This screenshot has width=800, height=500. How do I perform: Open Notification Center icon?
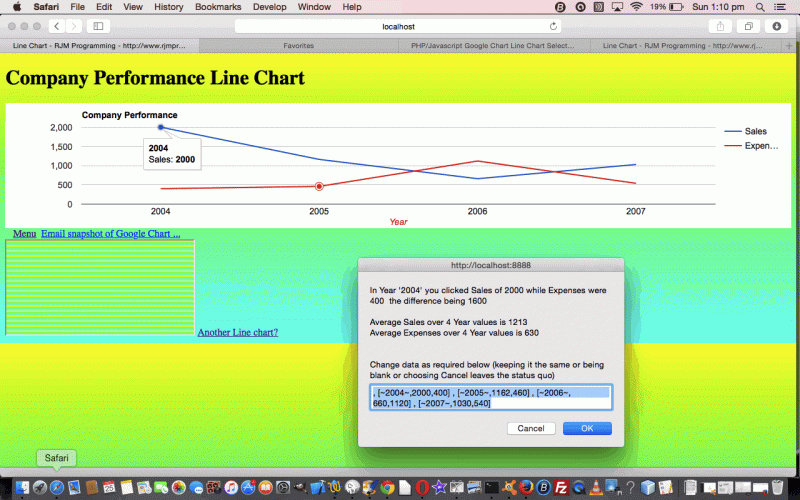coord(780,7)
